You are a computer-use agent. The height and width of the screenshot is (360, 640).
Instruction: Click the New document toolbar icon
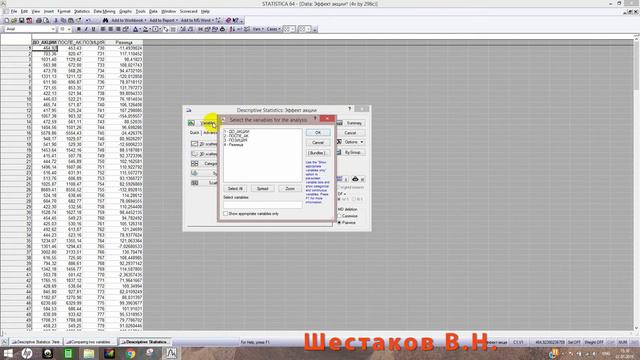(7, 20)
